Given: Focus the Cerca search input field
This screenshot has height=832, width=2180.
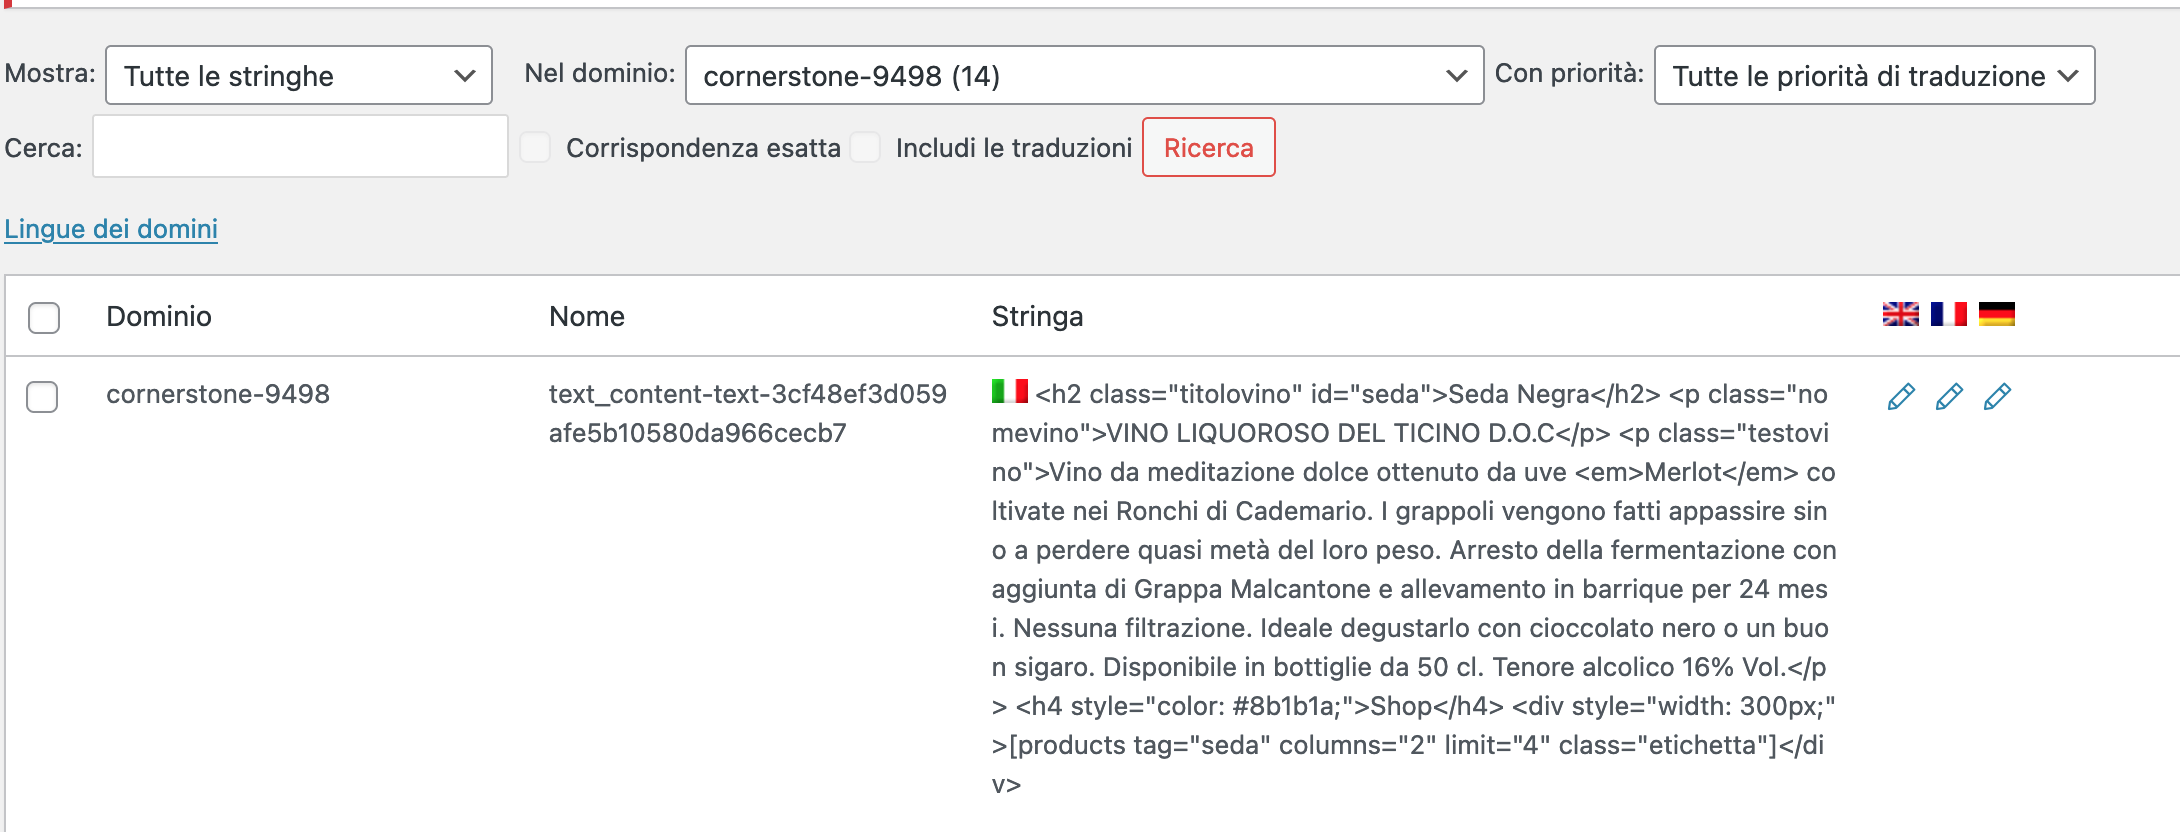Looking at the screenshot, I should pyautogui.click(x=300, y=146).
